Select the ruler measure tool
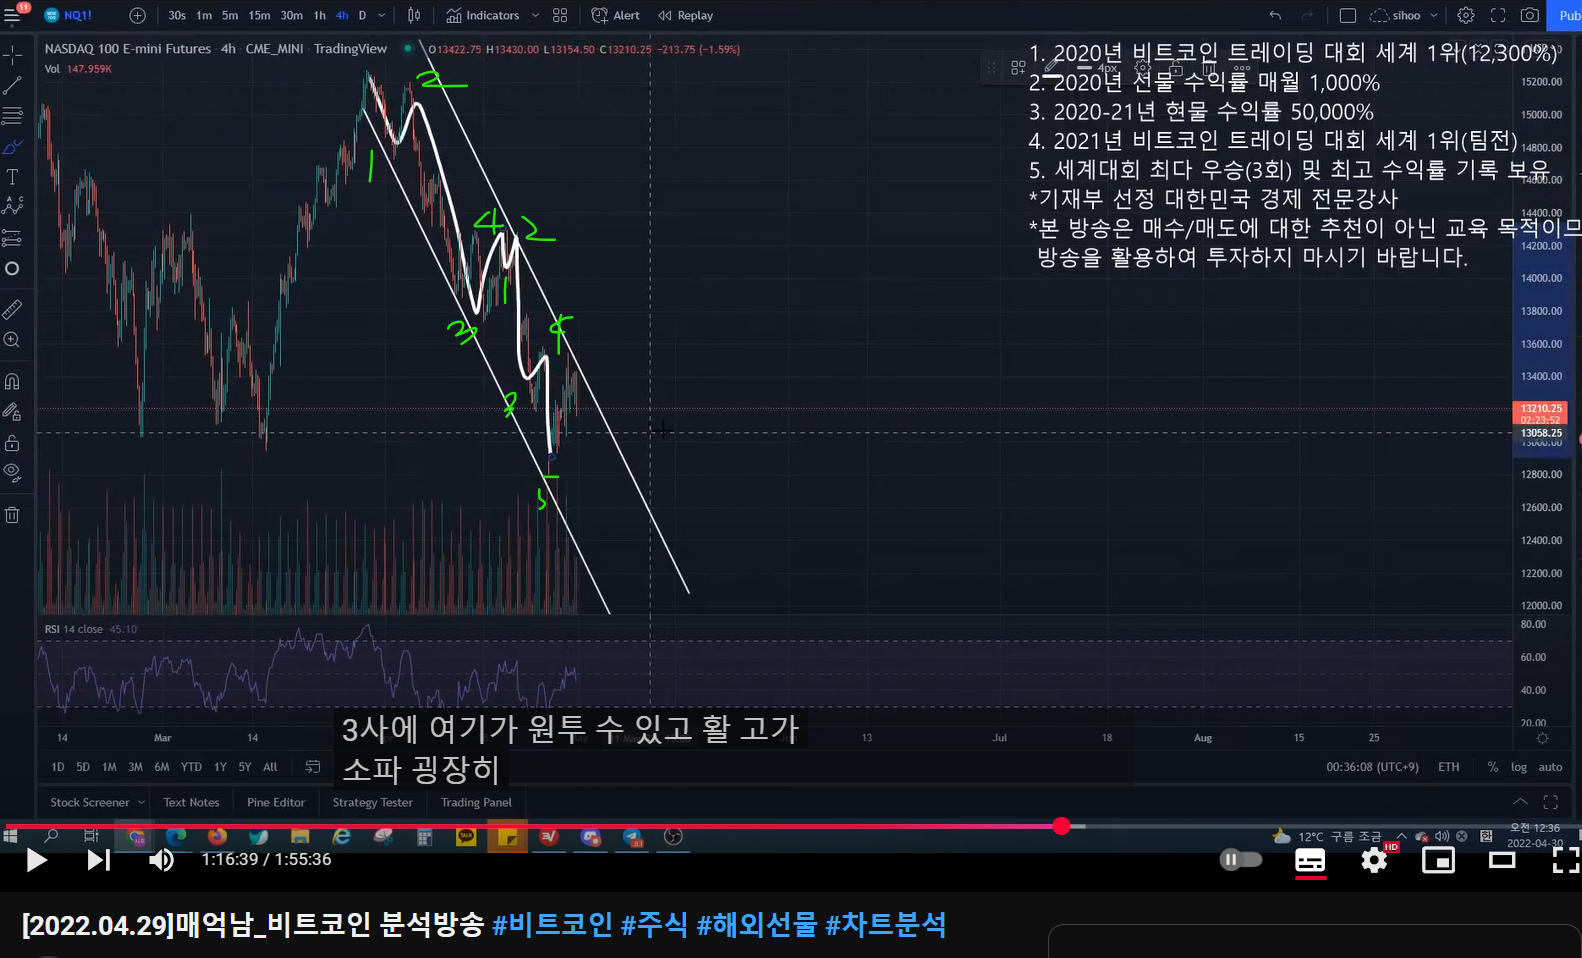 [x=13, y=309]
